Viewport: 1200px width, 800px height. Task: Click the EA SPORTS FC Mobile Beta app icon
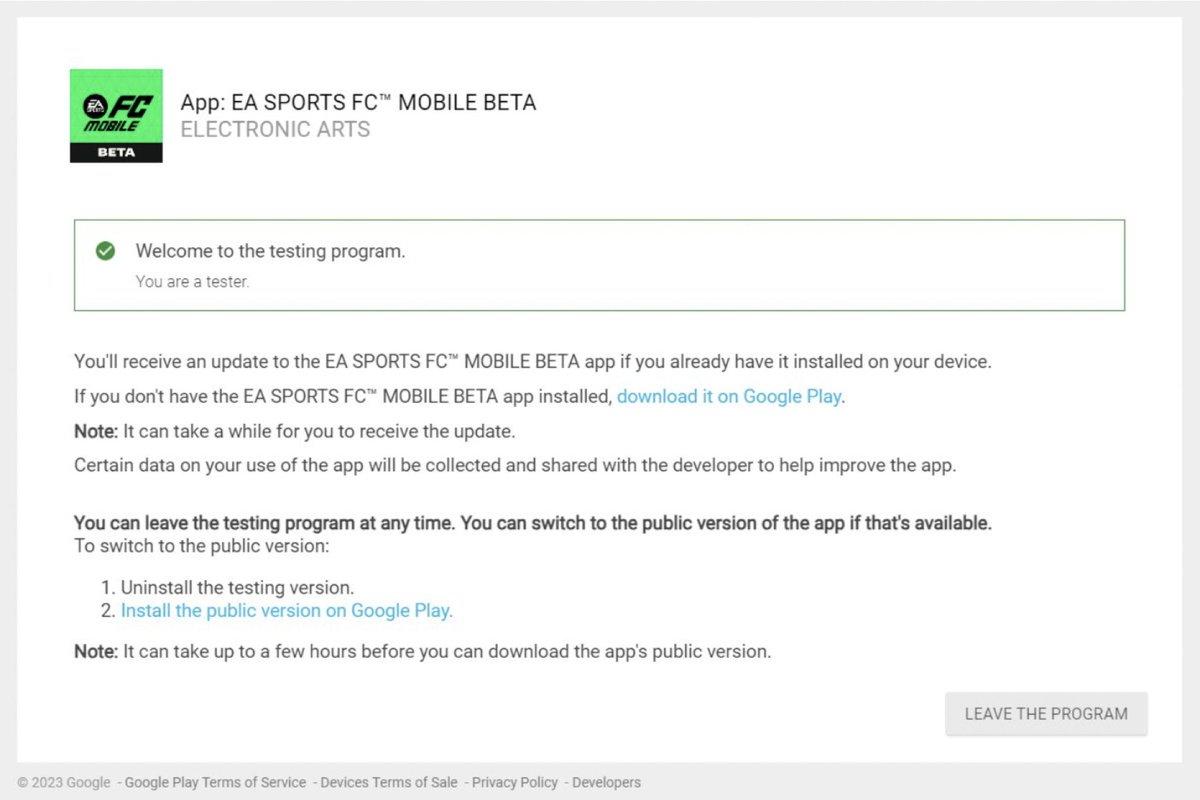116,116
